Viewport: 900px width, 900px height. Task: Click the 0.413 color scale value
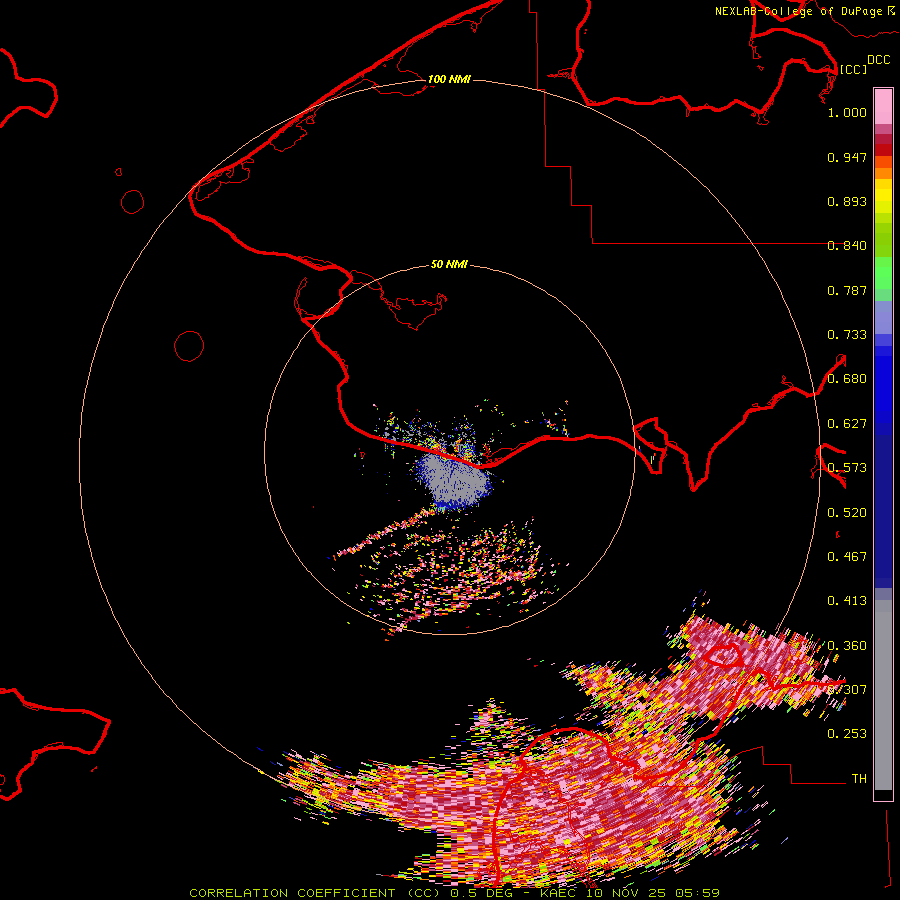[847, 601]
